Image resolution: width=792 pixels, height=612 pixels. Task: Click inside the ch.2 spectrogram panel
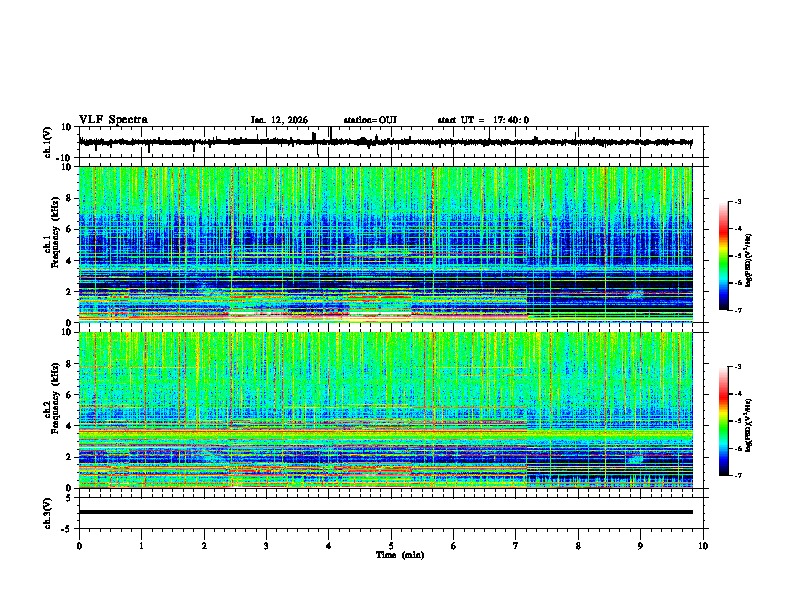tap(385, 410)
